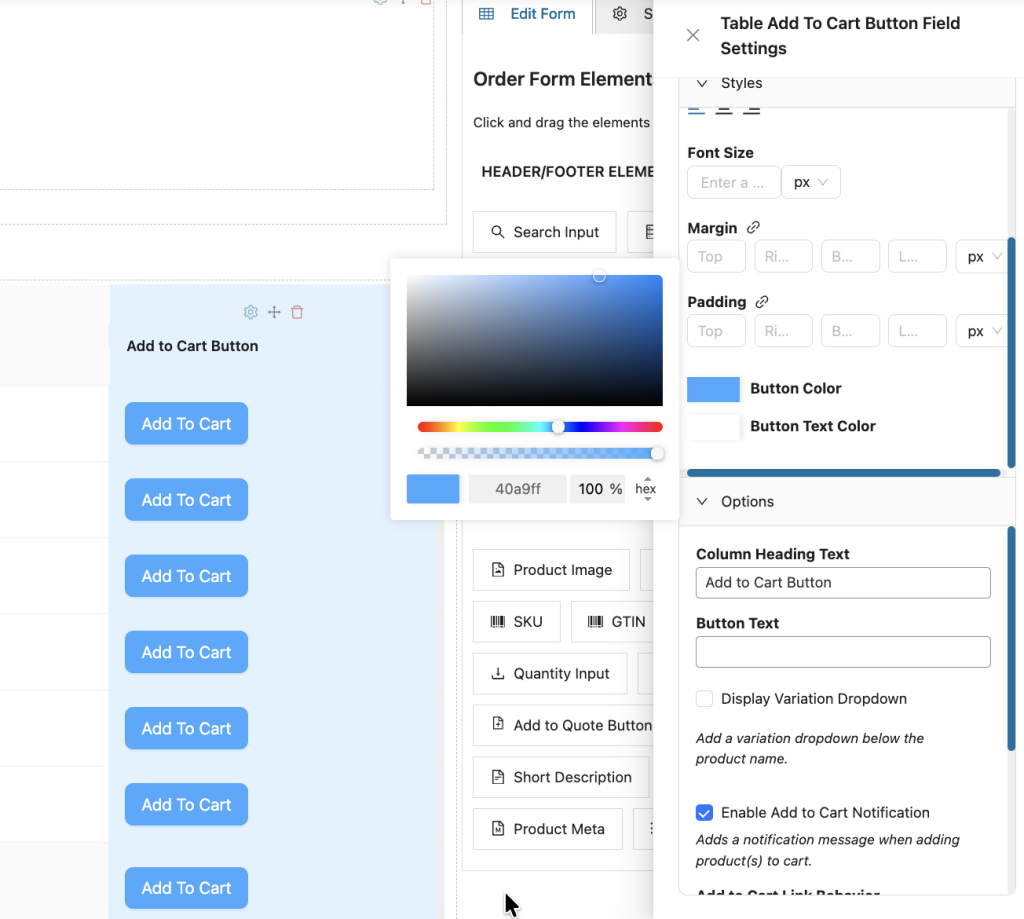Click the Margin link-values chain icon
1024x919 pixels.
[x=753, y=227]
